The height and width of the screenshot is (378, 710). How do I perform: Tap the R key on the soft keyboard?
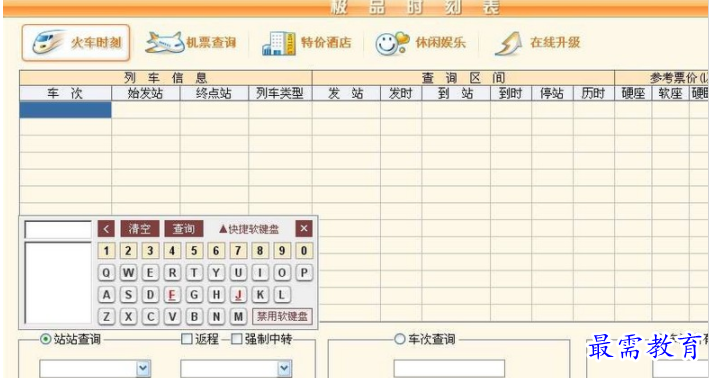[x=172, y=273]
